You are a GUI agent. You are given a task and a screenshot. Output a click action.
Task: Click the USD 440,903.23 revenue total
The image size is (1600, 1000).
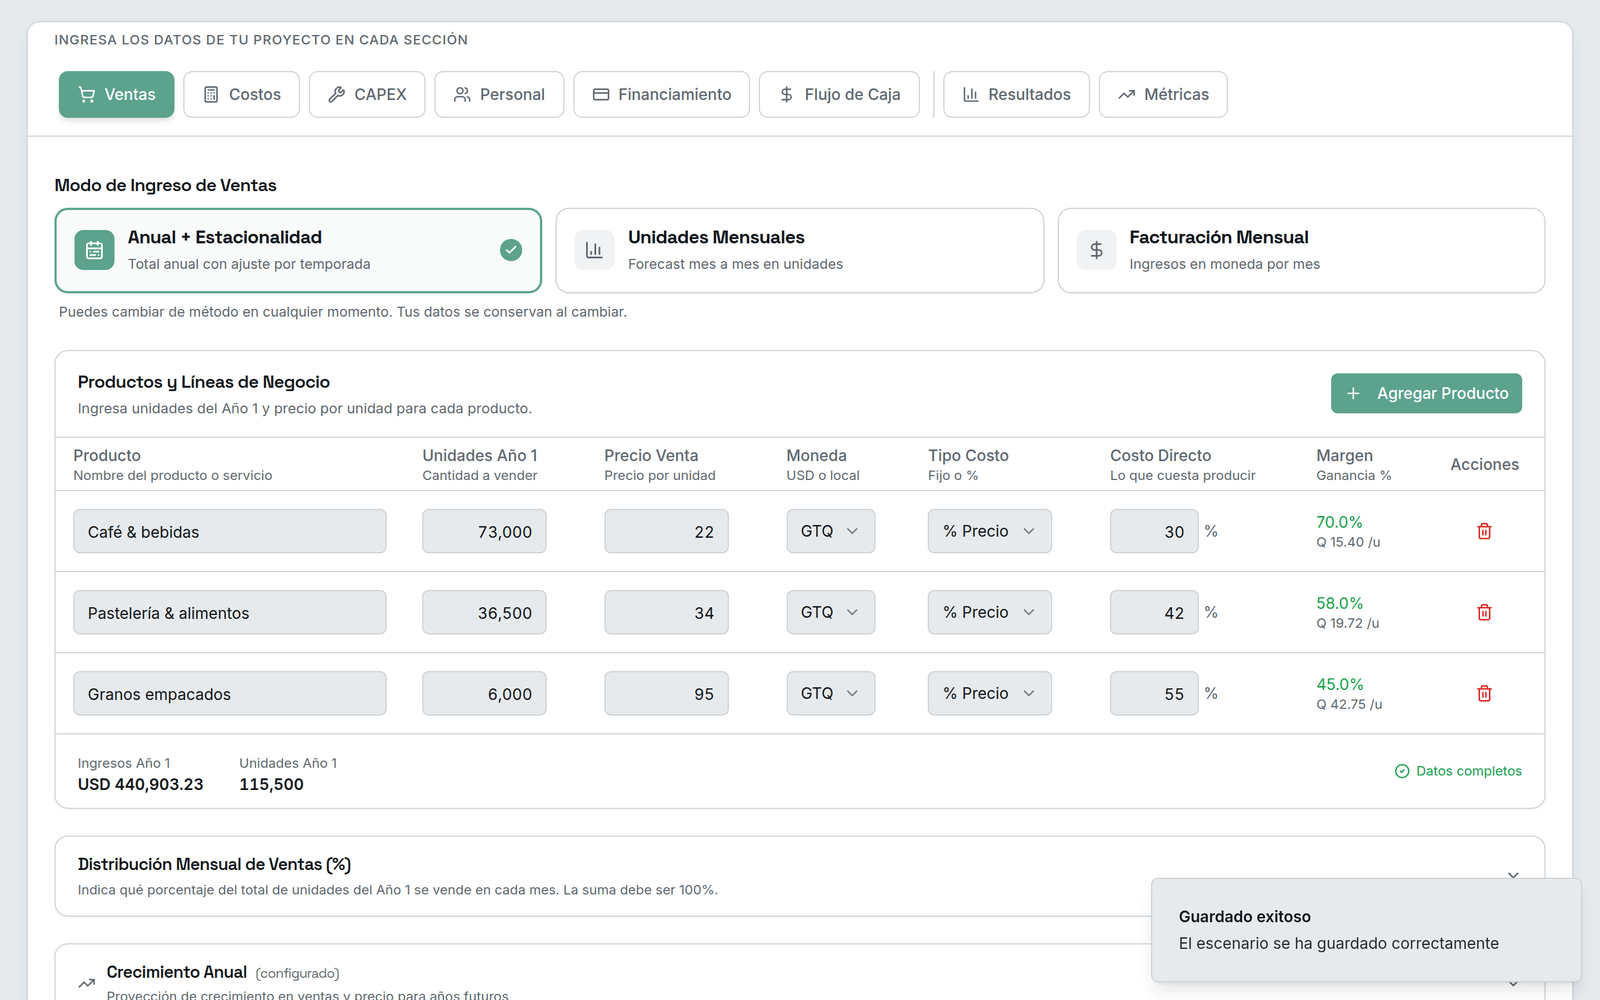[140, 784]
